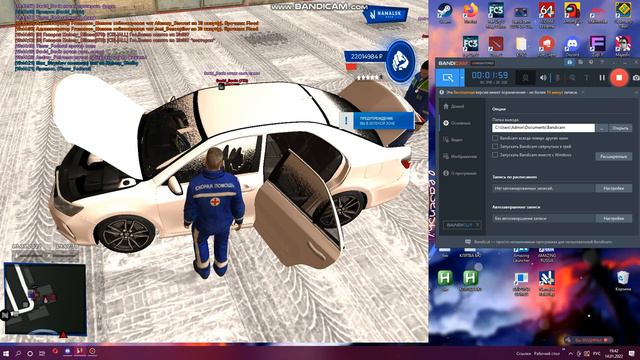Pause the Bandicam recording
Viewport: 640px width, 360px height.
pyautogui.click(x=602, y=78)
